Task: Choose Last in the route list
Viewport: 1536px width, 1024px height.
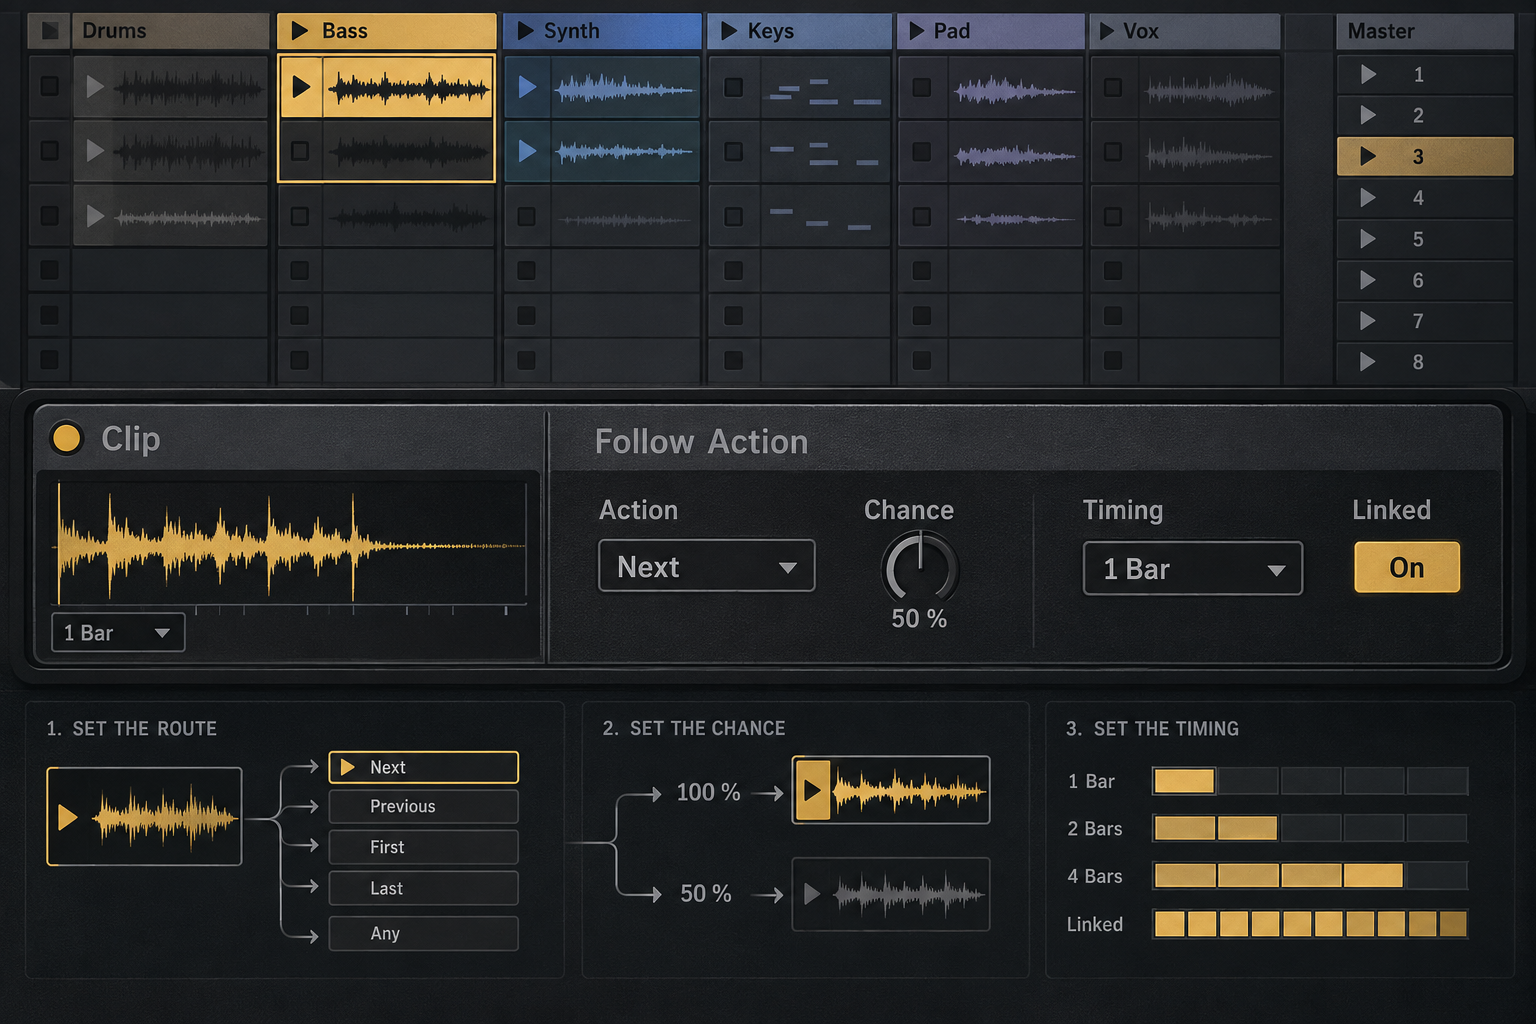Action: click(x=423, y=888)
